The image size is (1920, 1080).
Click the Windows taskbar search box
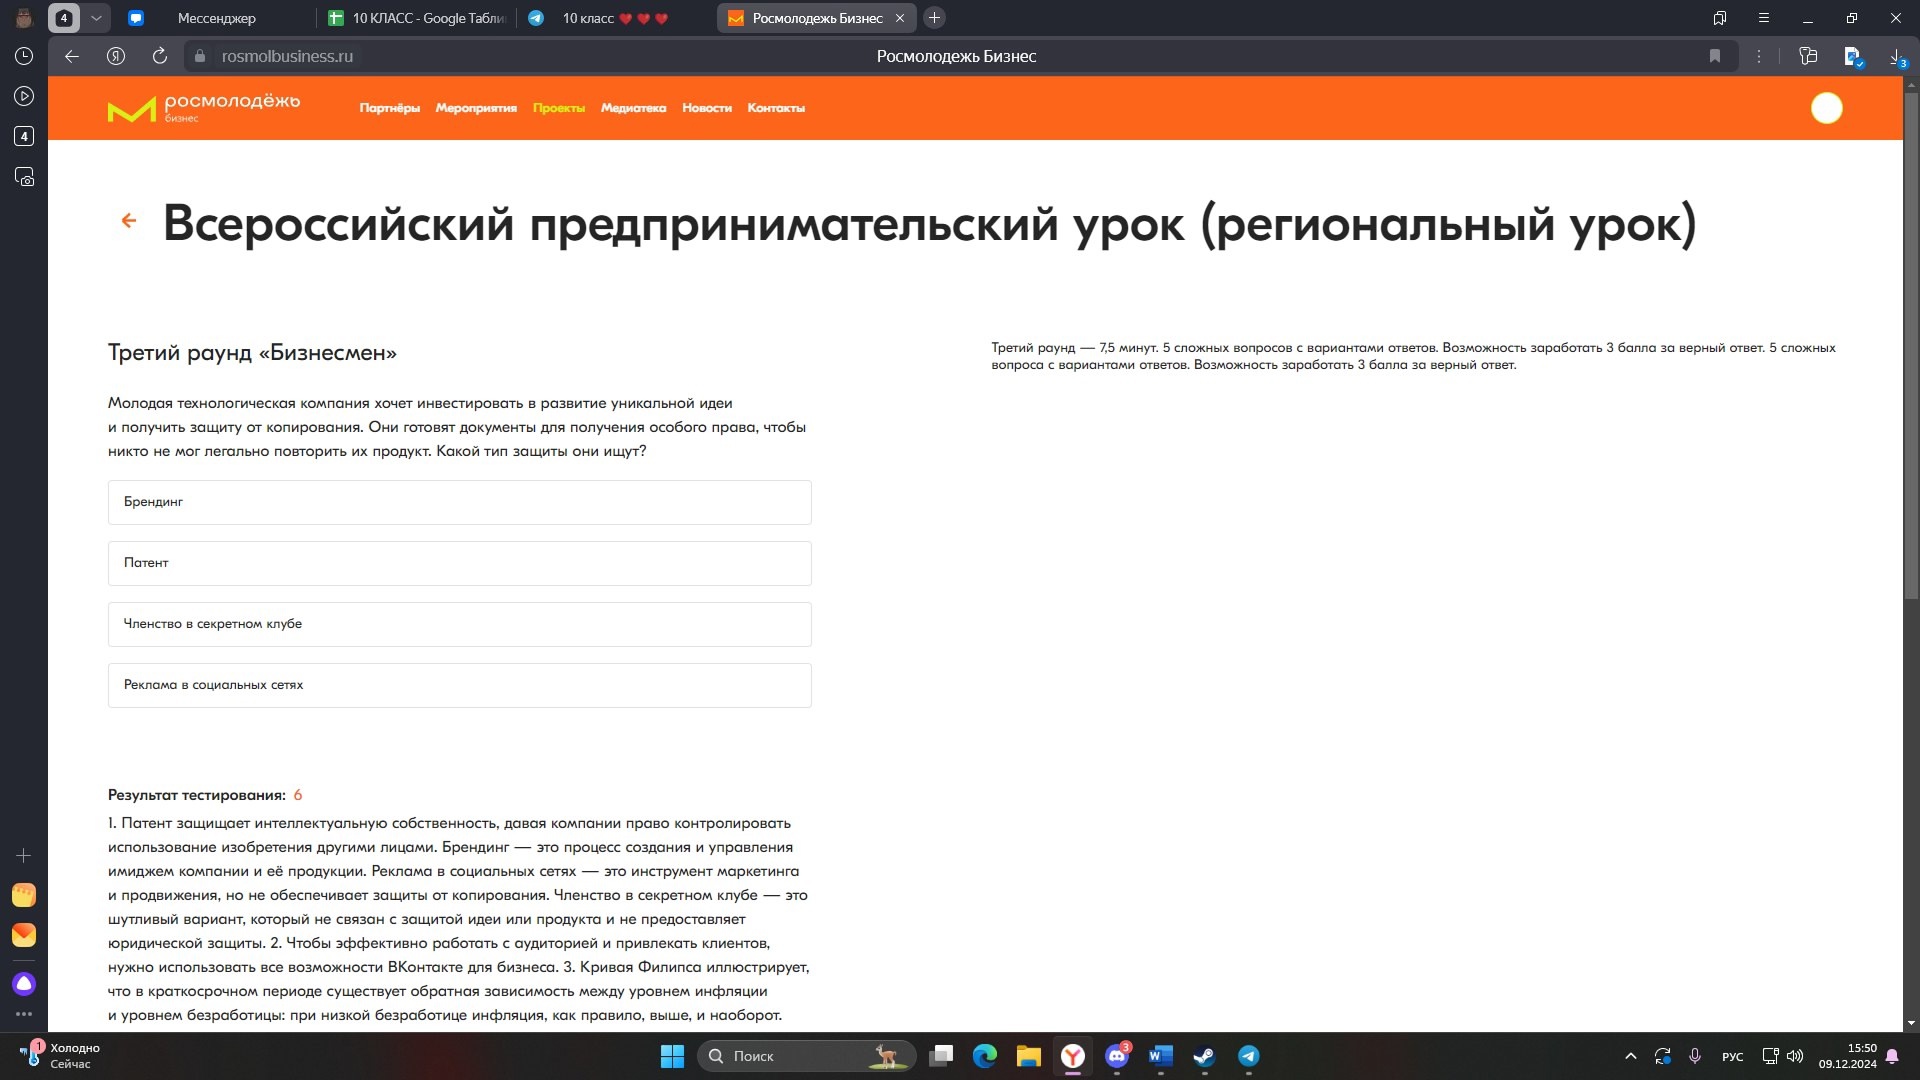tap(806, 1056)
